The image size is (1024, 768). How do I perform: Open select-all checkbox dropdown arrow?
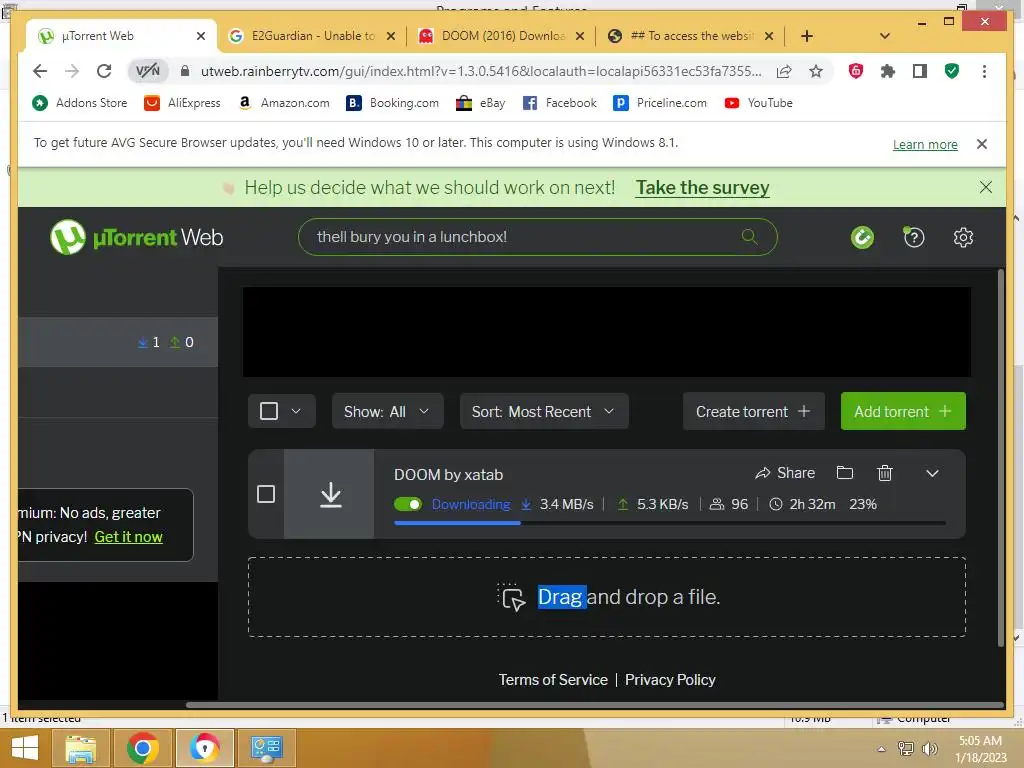coord(296,411)
